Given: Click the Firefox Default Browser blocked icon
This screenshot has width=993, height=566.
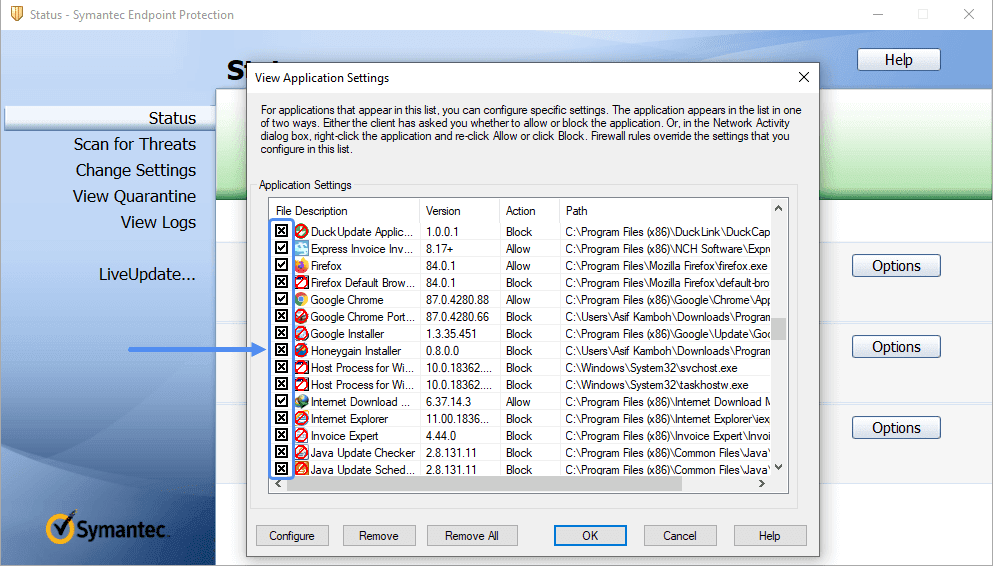Looking at the screenshot, I should coord(301,283).
